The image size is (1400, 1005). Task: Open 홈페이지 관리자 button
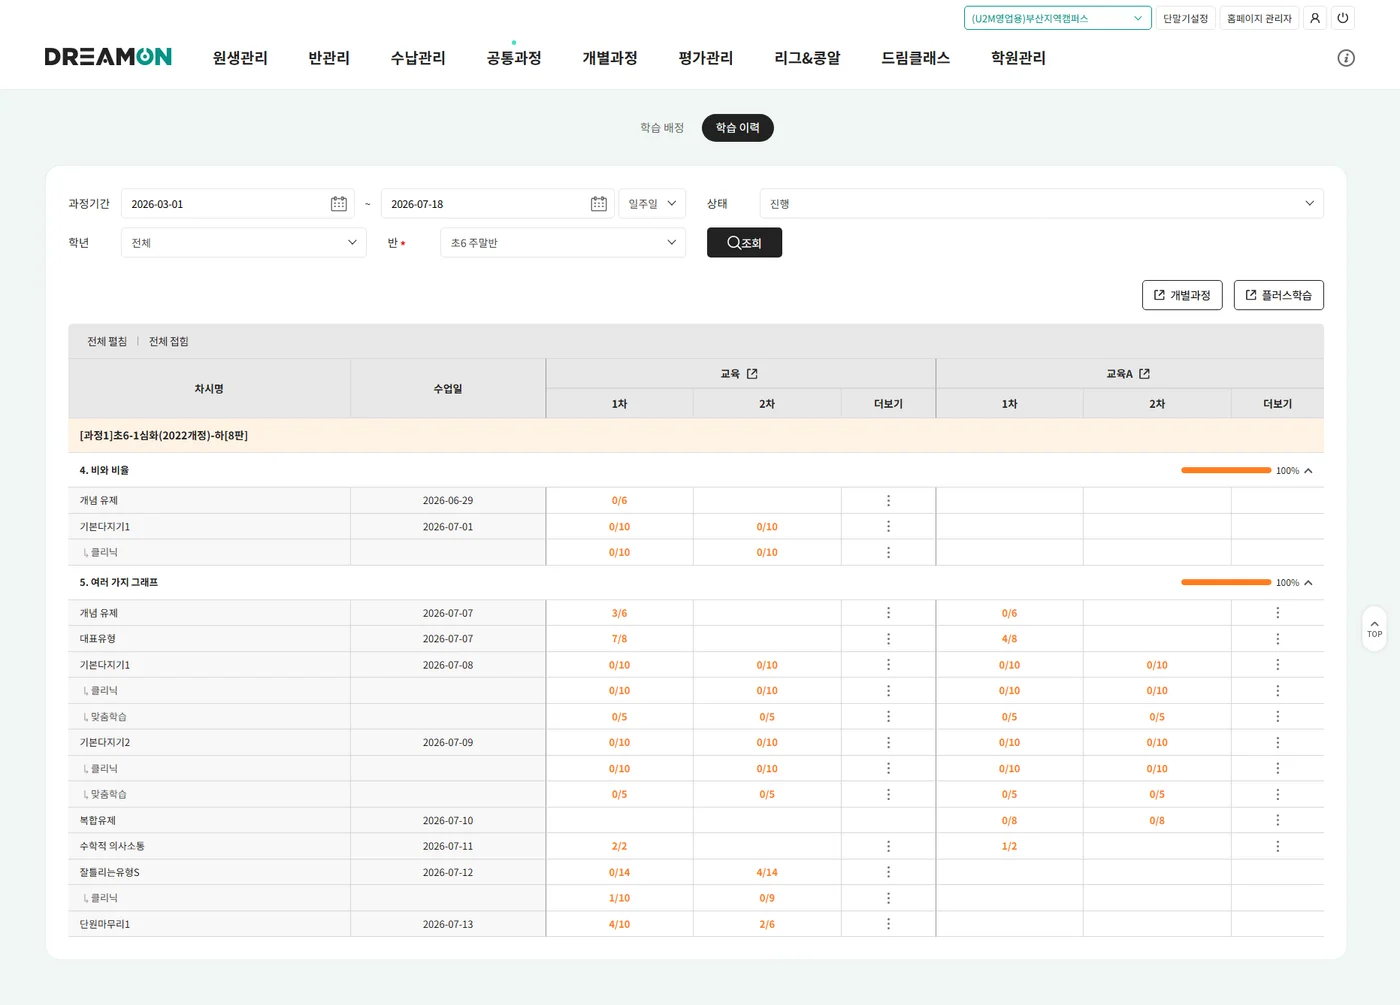[1259, 18]
